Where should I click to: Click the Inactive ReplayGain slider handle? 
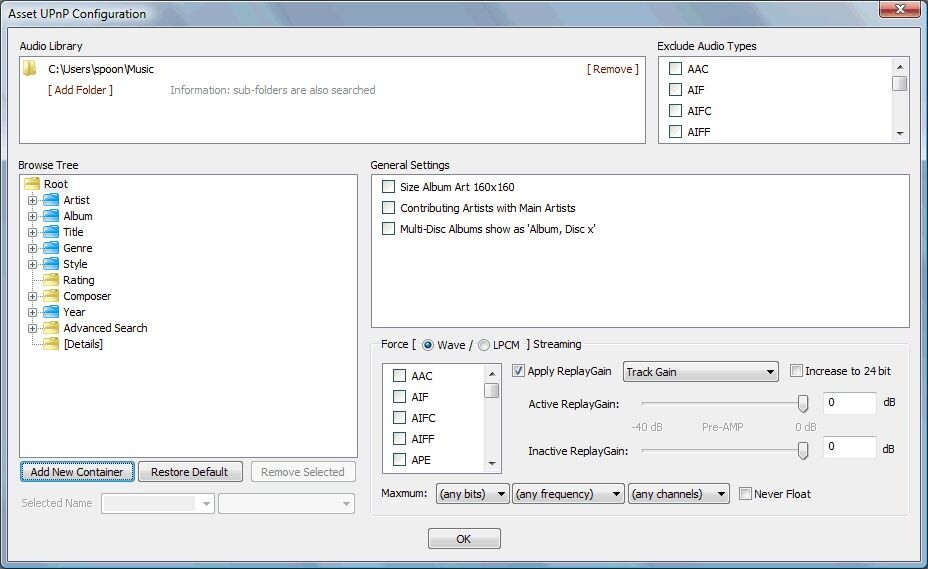(x=803, y=451)
